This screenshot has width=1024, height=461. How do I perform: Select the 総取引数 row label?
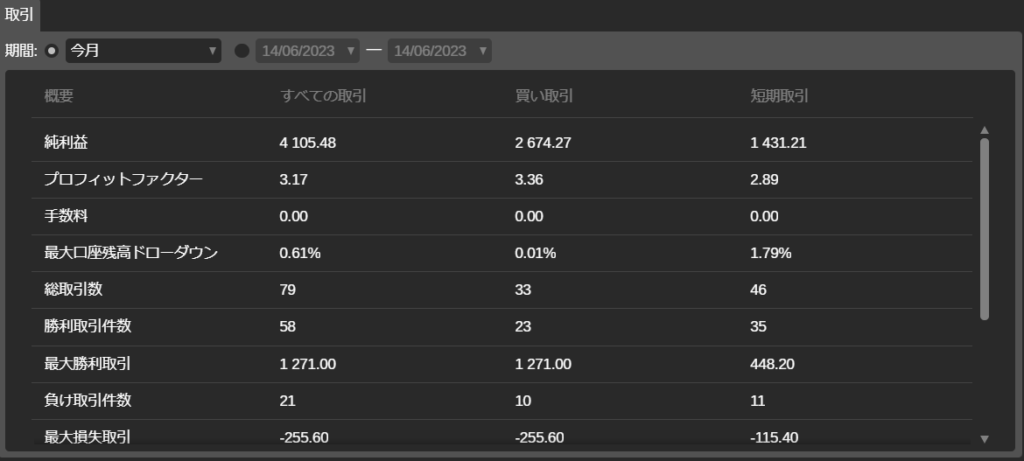pyautogui.click(x=73, y=290)
